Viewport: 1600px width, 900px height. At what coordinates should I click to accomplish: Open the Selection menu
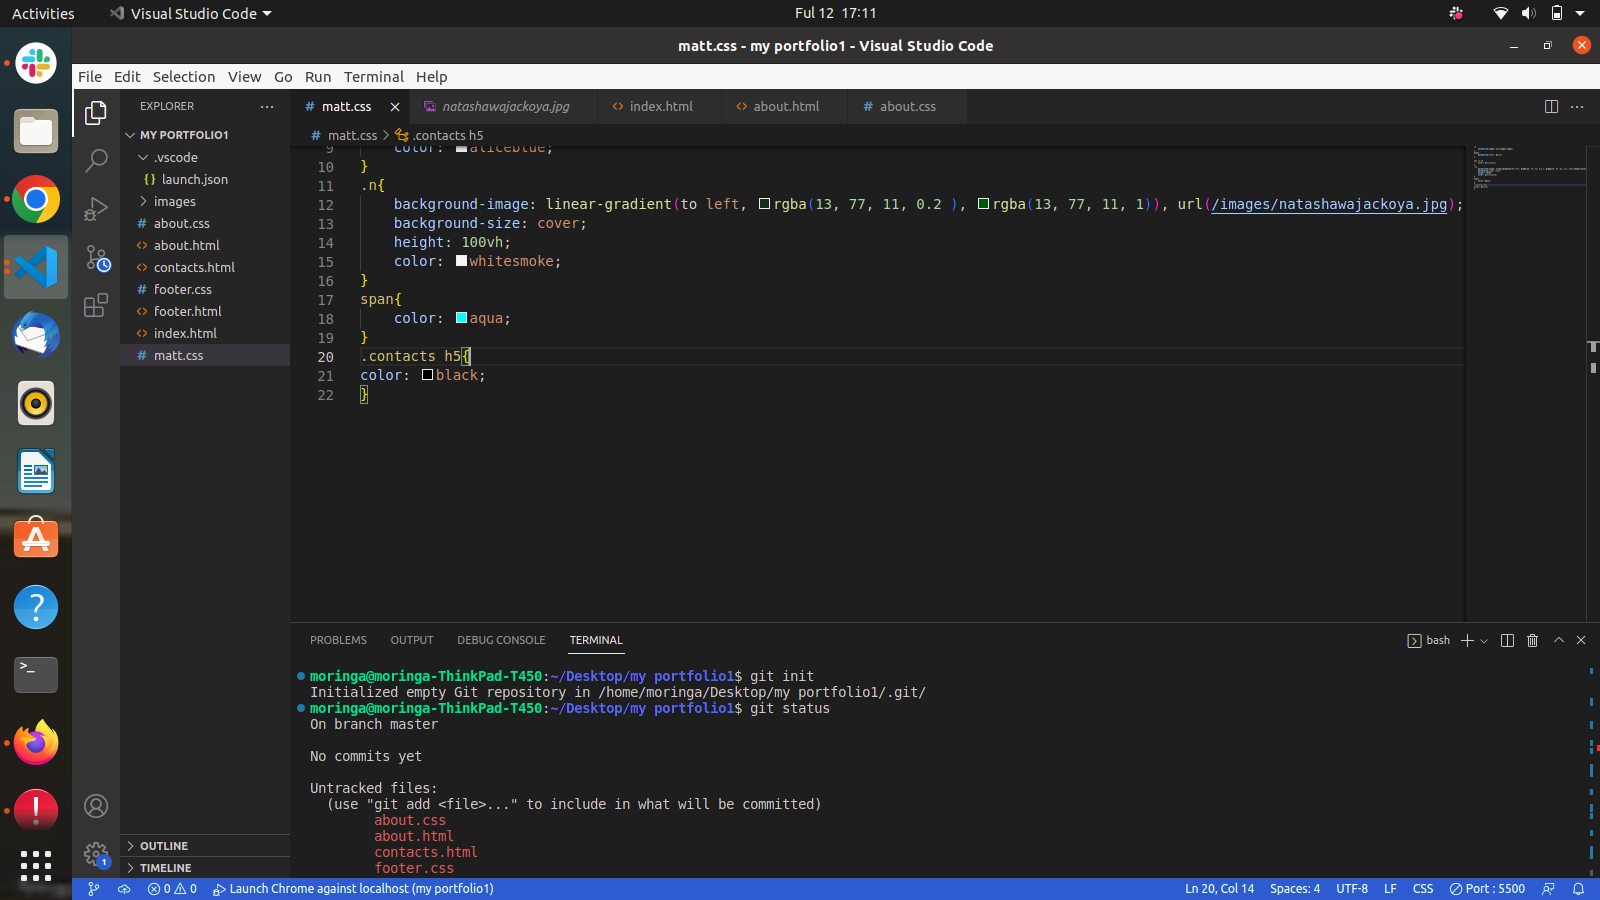pos(184,77)
